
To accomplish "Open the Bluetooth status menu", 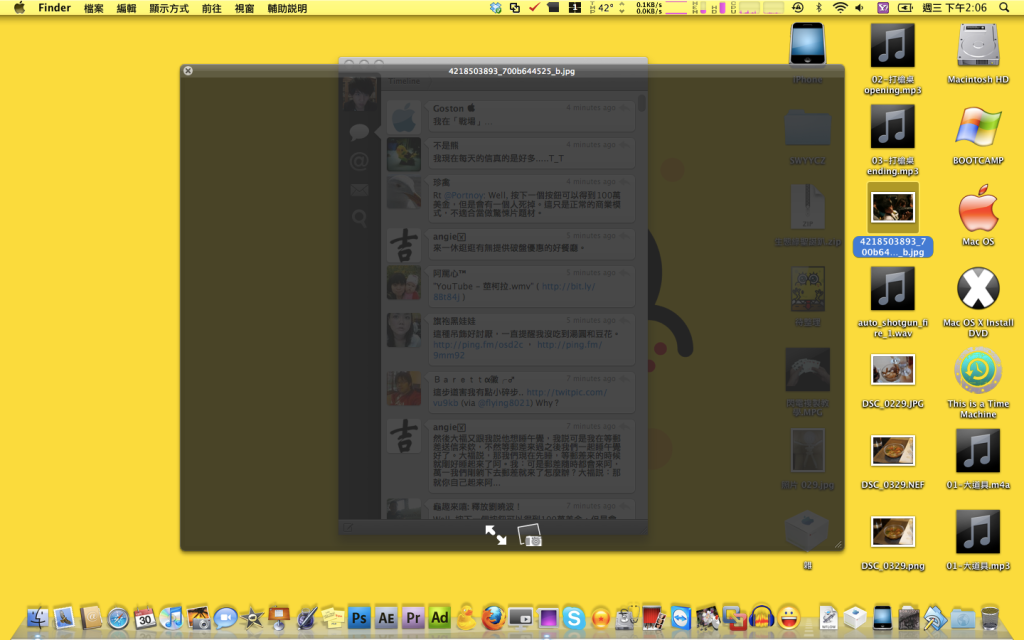I will click(x=817, y=8).
